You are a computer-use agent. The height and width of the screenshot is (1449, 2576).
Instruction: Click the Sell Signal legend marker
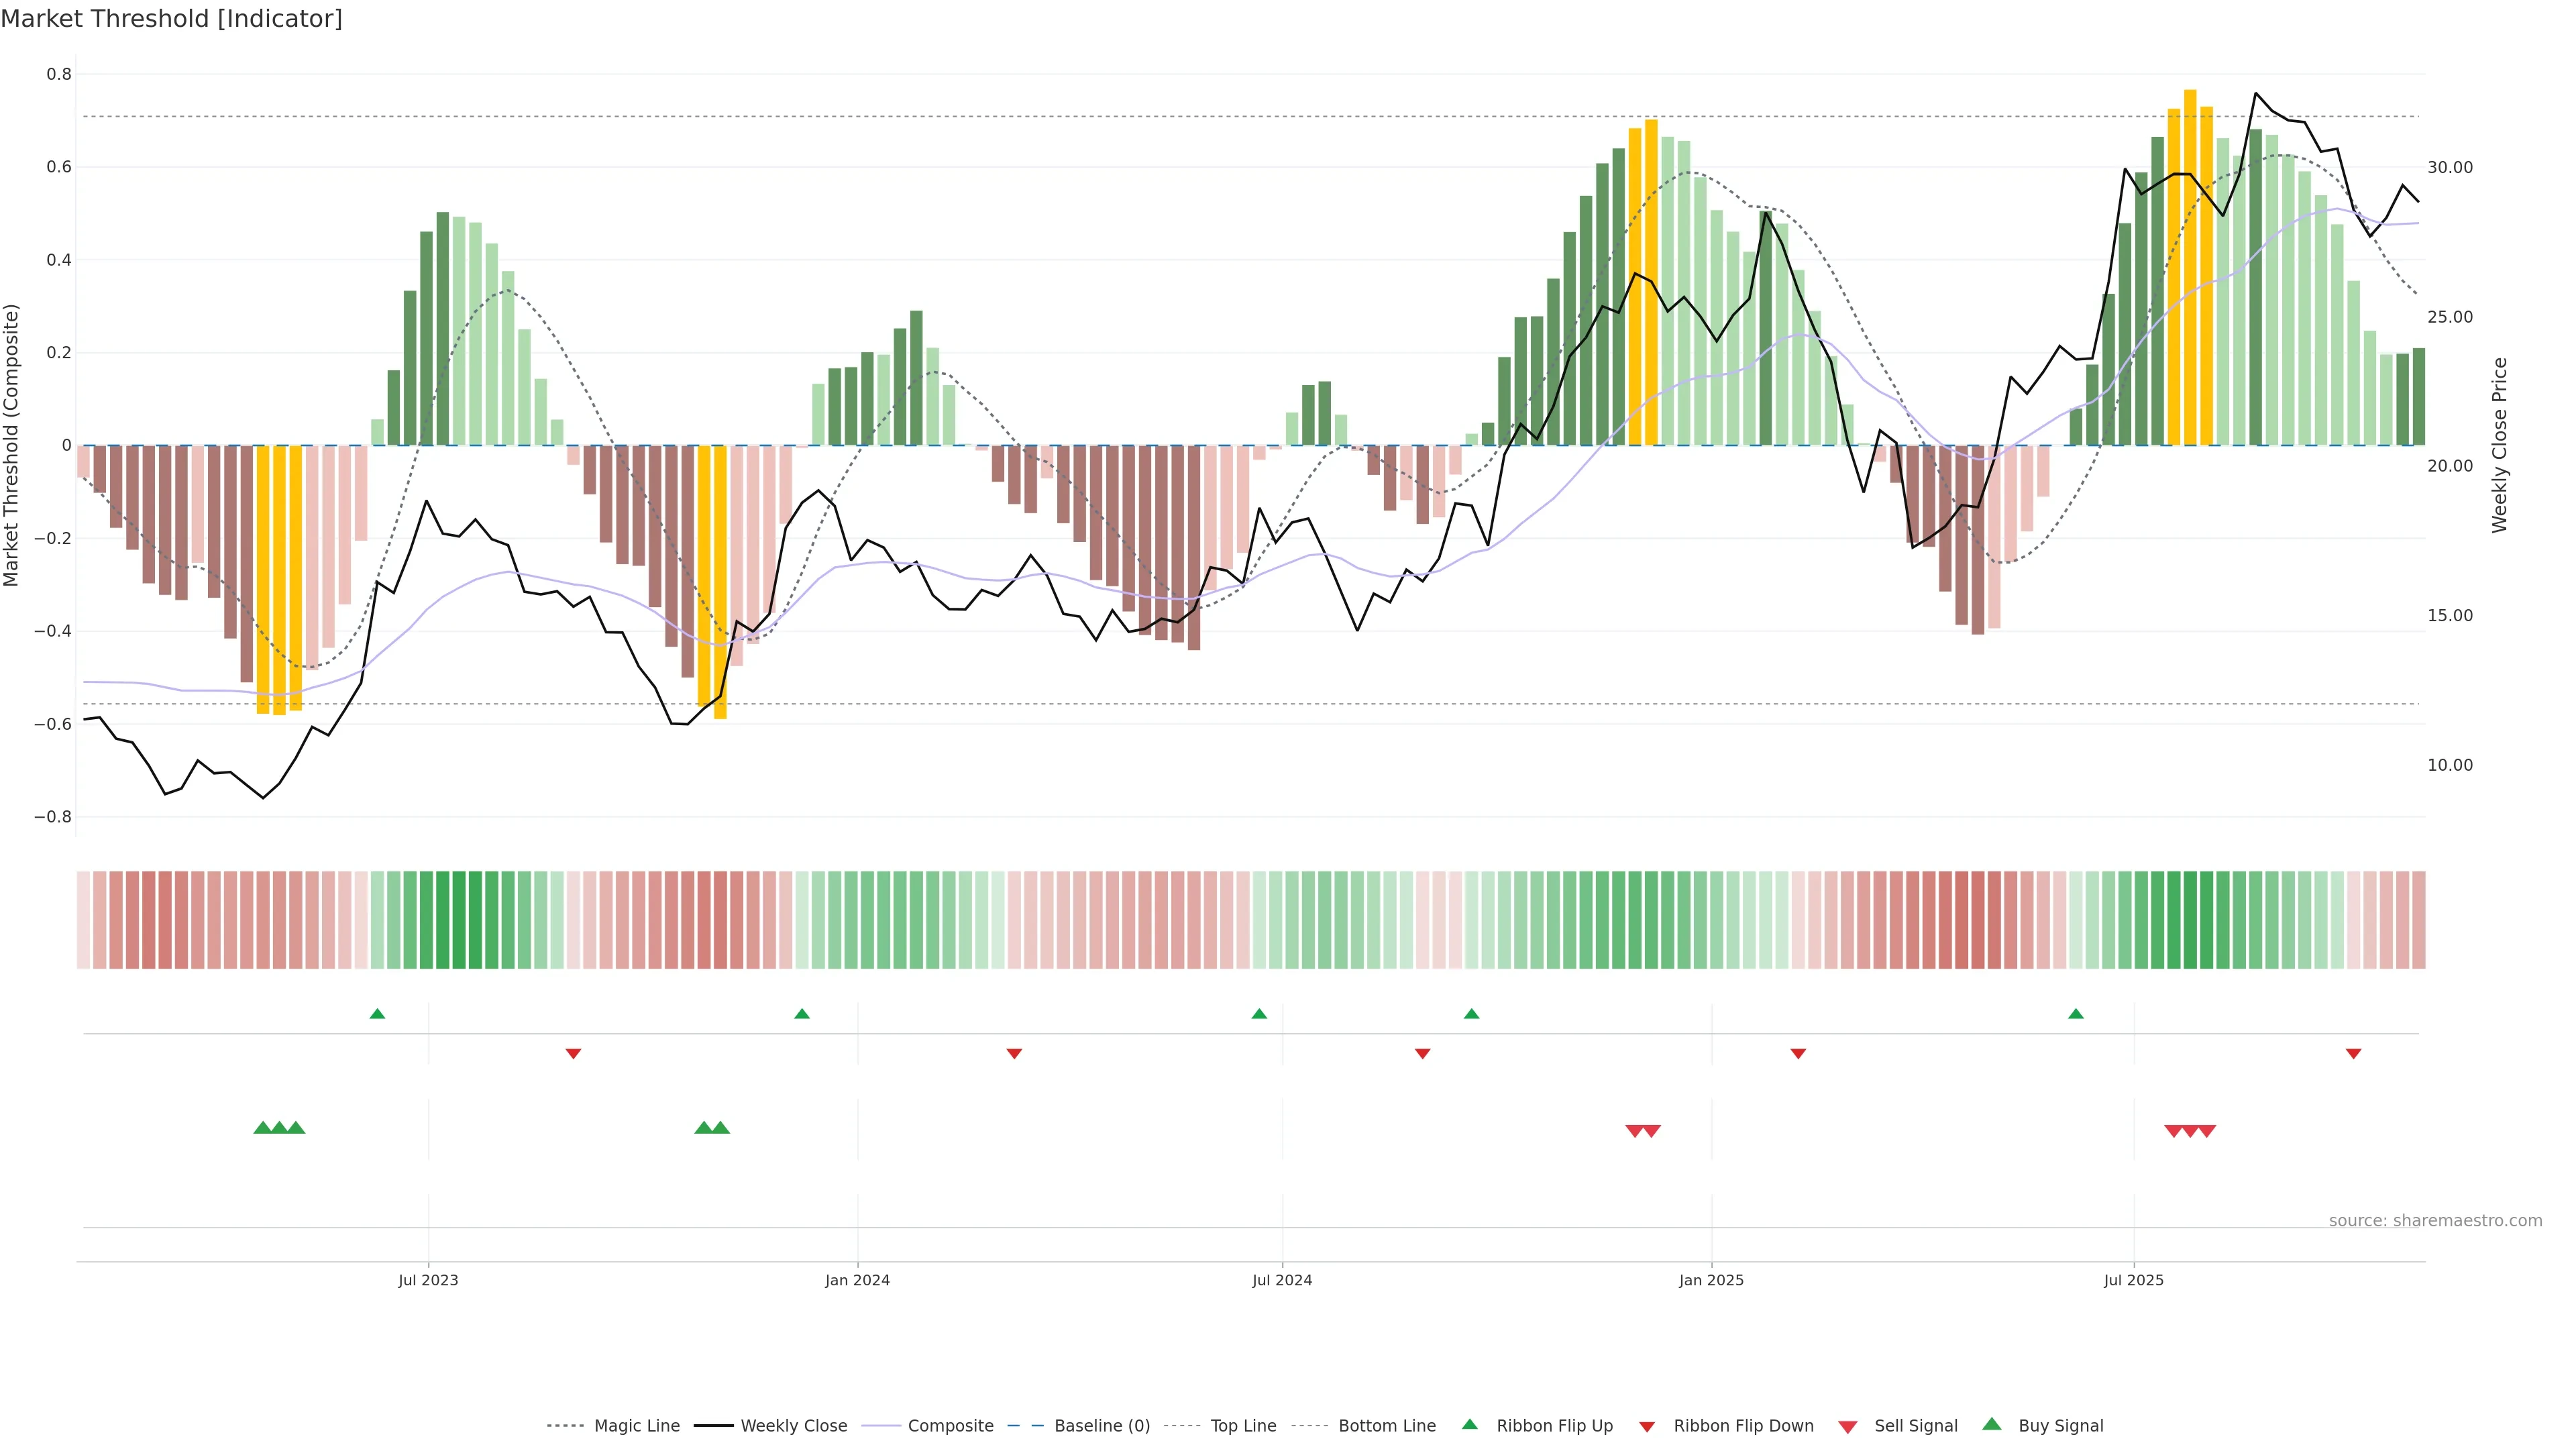pyautogui.click(x=1848, y=1427)
